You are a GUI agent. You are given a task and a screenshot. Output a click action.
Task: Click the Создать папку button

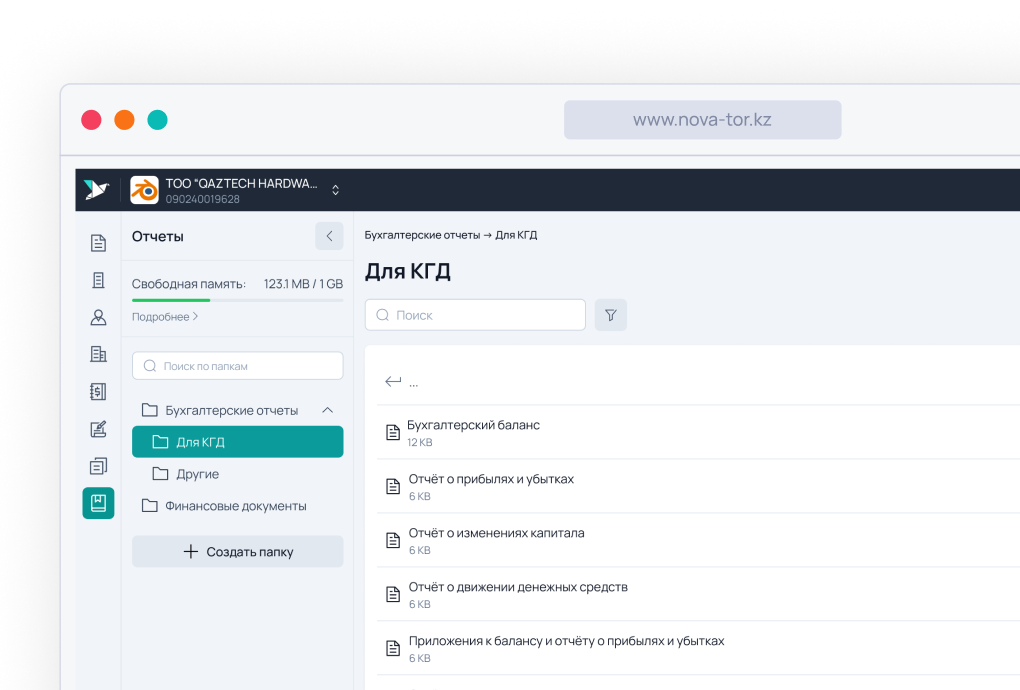pyautogui.click(x=237, y=551)
